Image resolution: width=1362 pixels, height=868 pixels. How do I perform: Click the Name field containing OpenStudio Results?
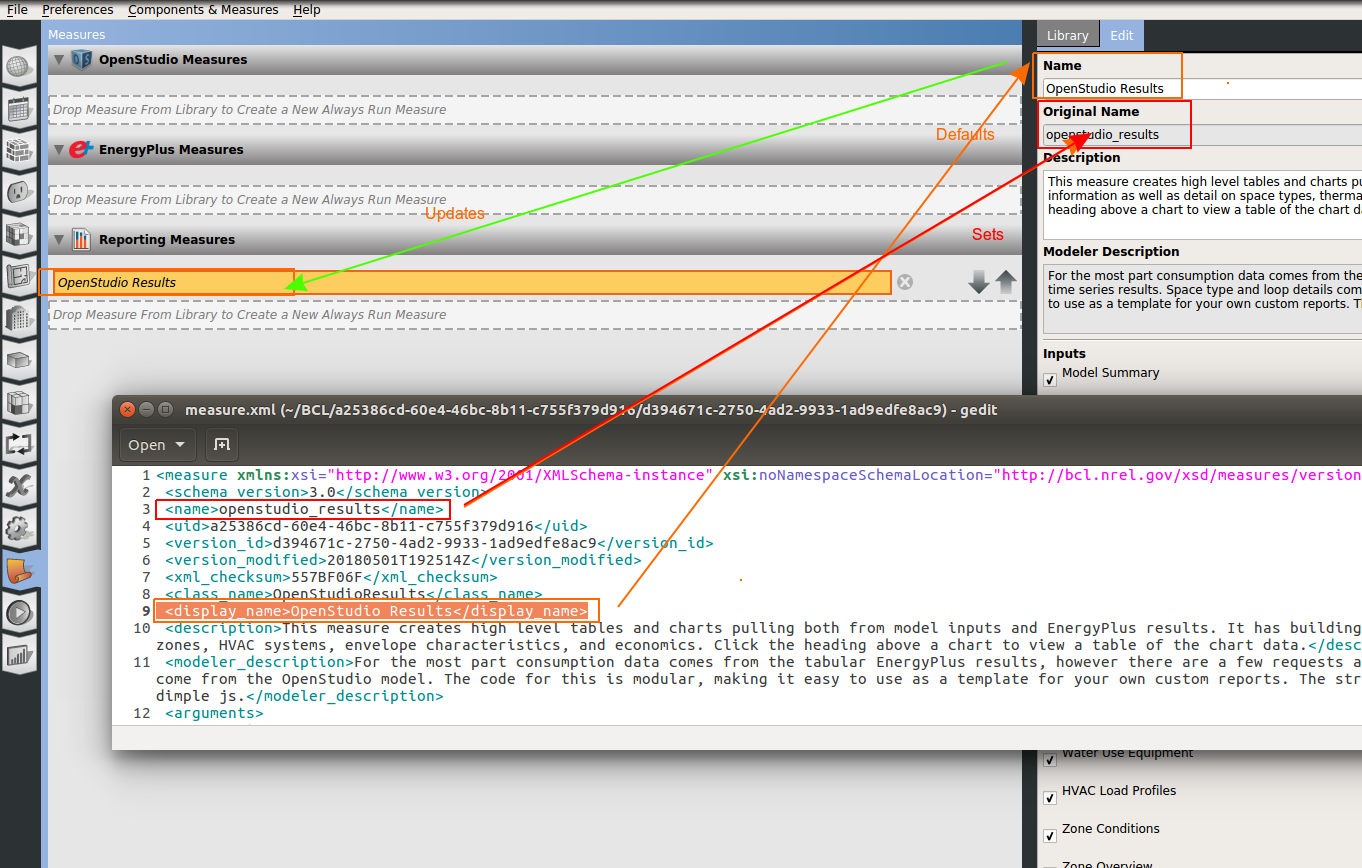[x=1202, y=88]
